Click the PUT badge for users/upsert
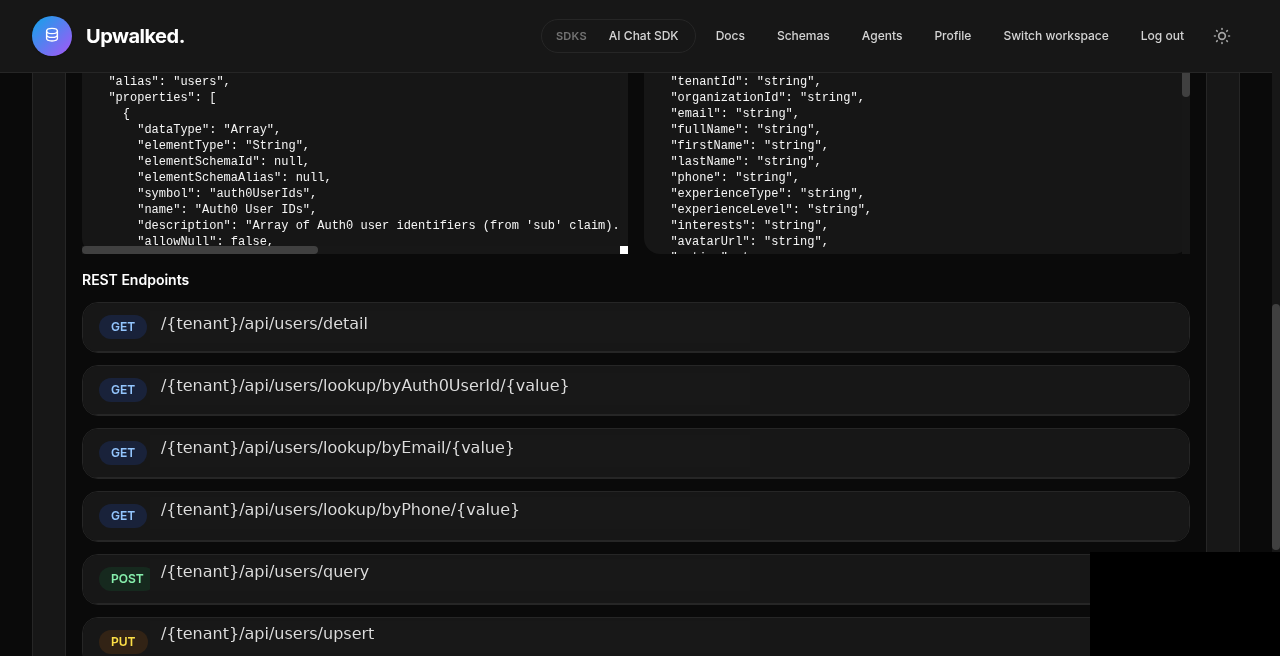Screen dimensions: 1280x656 (x=123, y=642)
